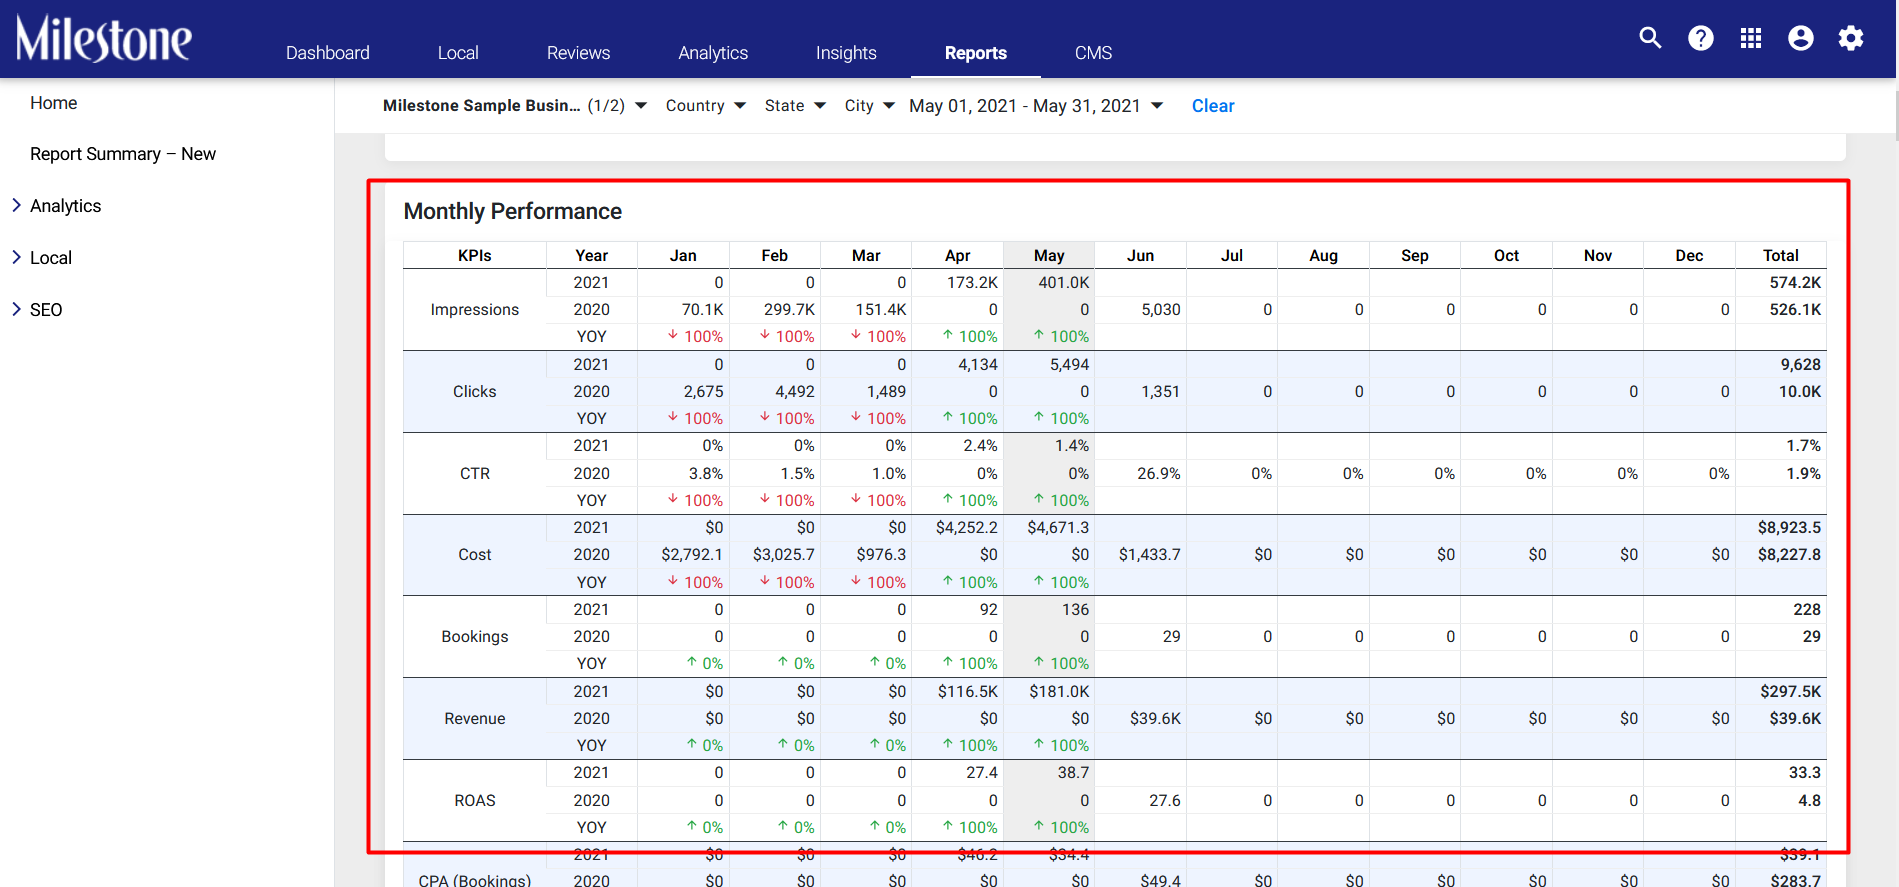Switch to the Dashboard tab
This screenshot has width=1899, height=887.
[328, 53]
